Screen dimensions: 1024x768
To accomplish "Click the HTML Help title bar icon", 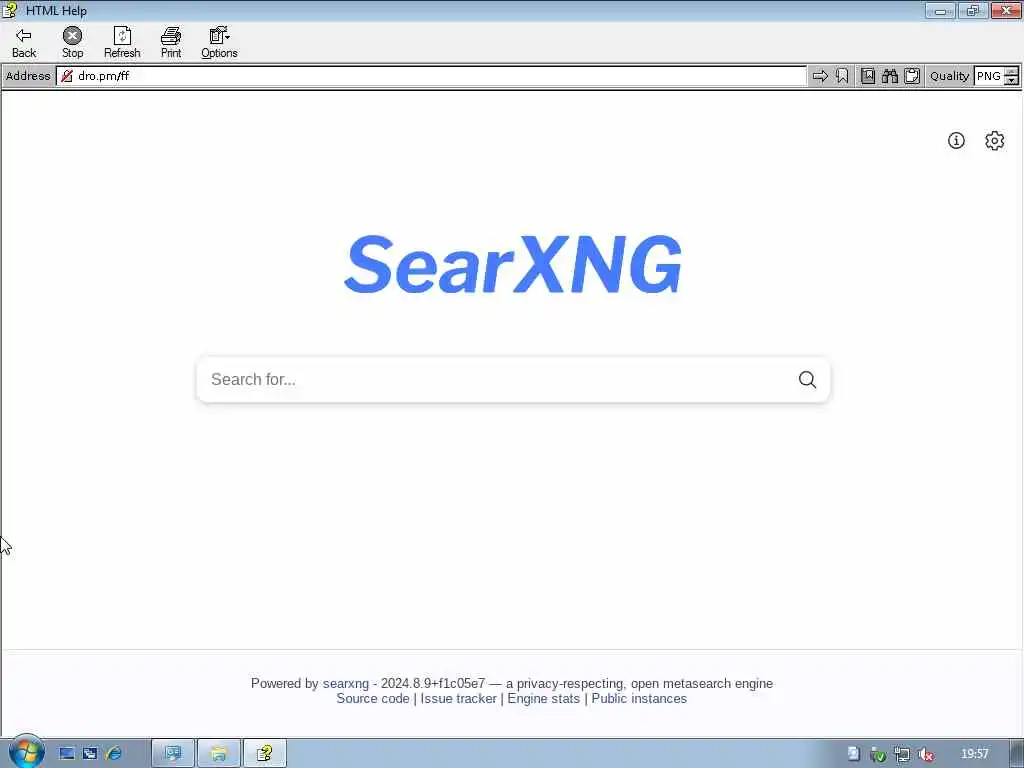I will (9, 10).
